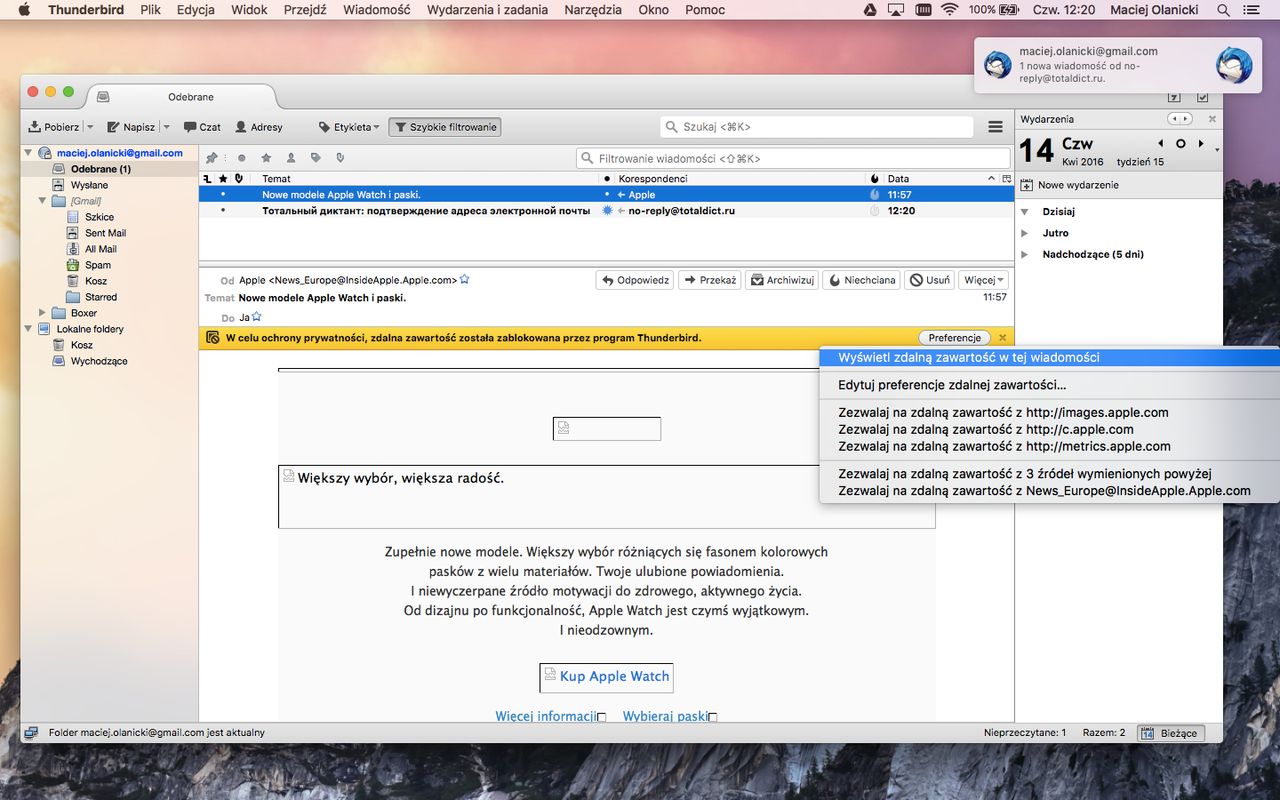The height and width of the screenshot is (800, 1280).
Task: Click the Filtrowanie wiadomości input field
Action: [x=793, y=158]
